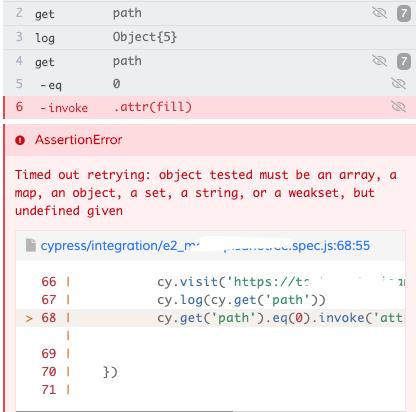Click file icon beside spec file path
Viewport: 416px width, 412px height.
(x=31, y=246)
